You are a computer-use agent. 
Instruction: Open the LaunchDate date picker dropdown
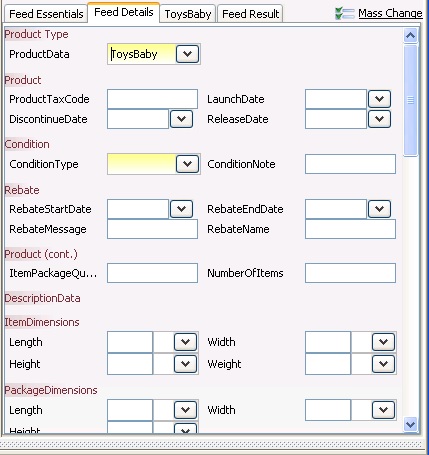pos(379,99)
